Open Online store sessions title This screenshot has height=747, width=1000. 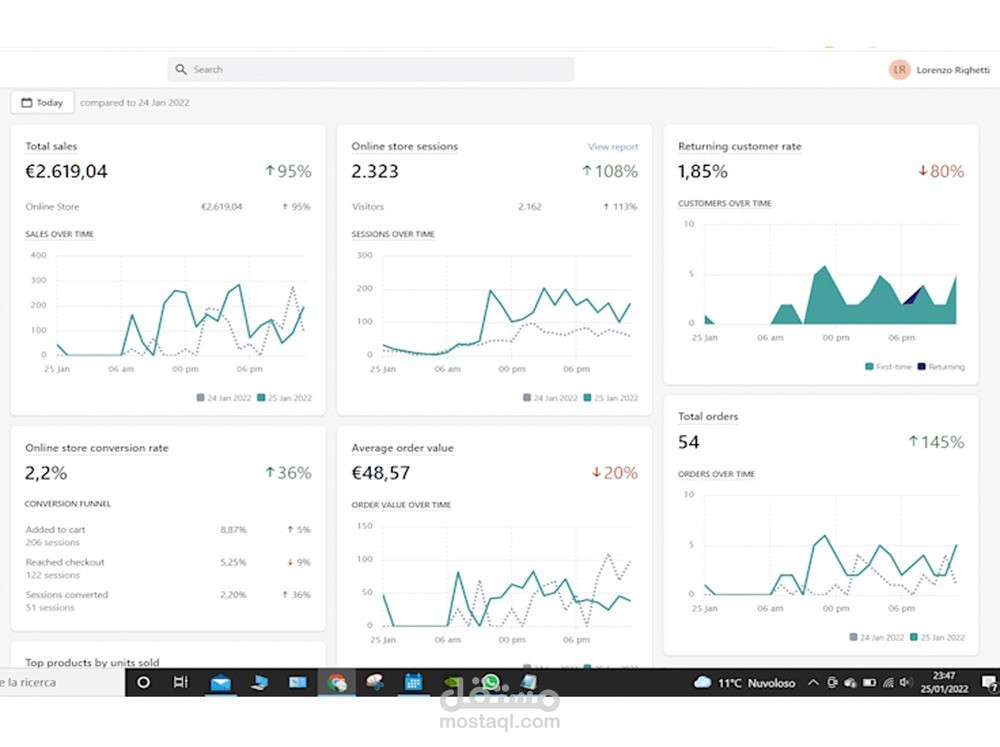coord(404,146)
